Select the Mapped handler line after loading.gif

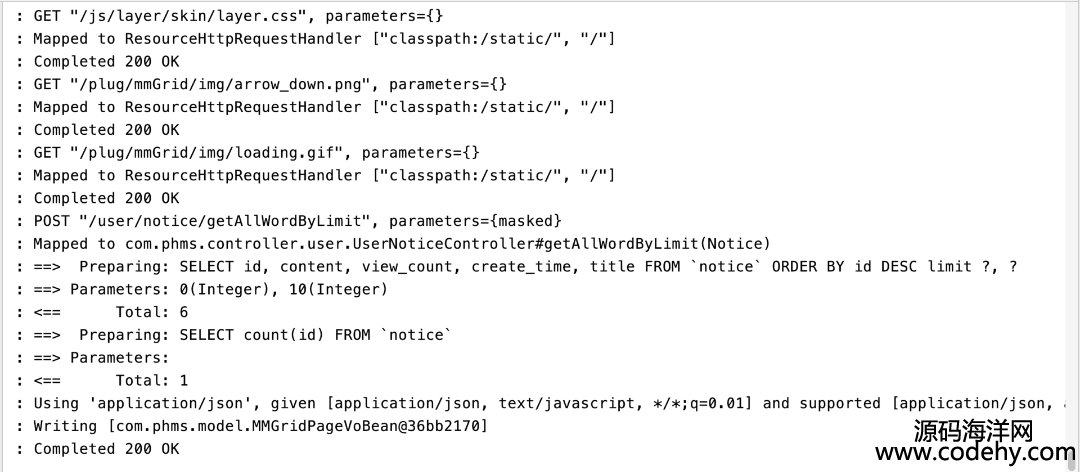pos(315,176)
